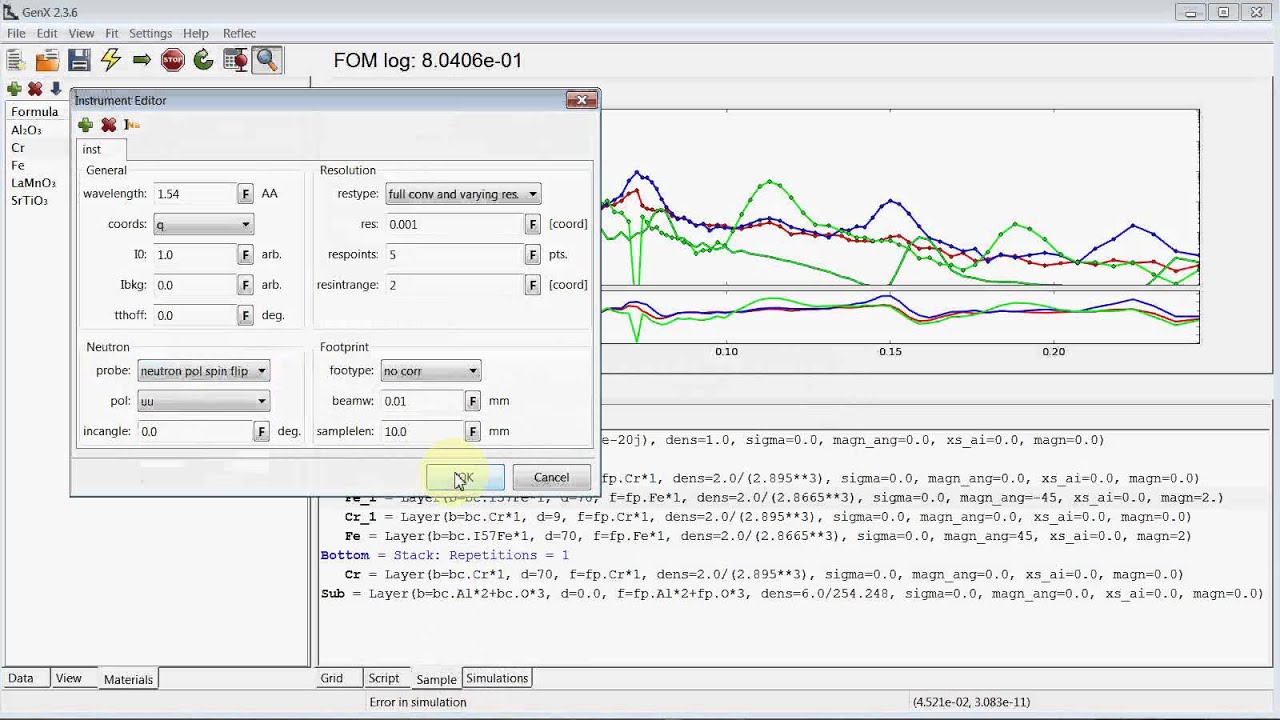Start the fit with green arrow icon
Image resolution: width=1280 pixels, height=720 pixels.
click(141, 60)
